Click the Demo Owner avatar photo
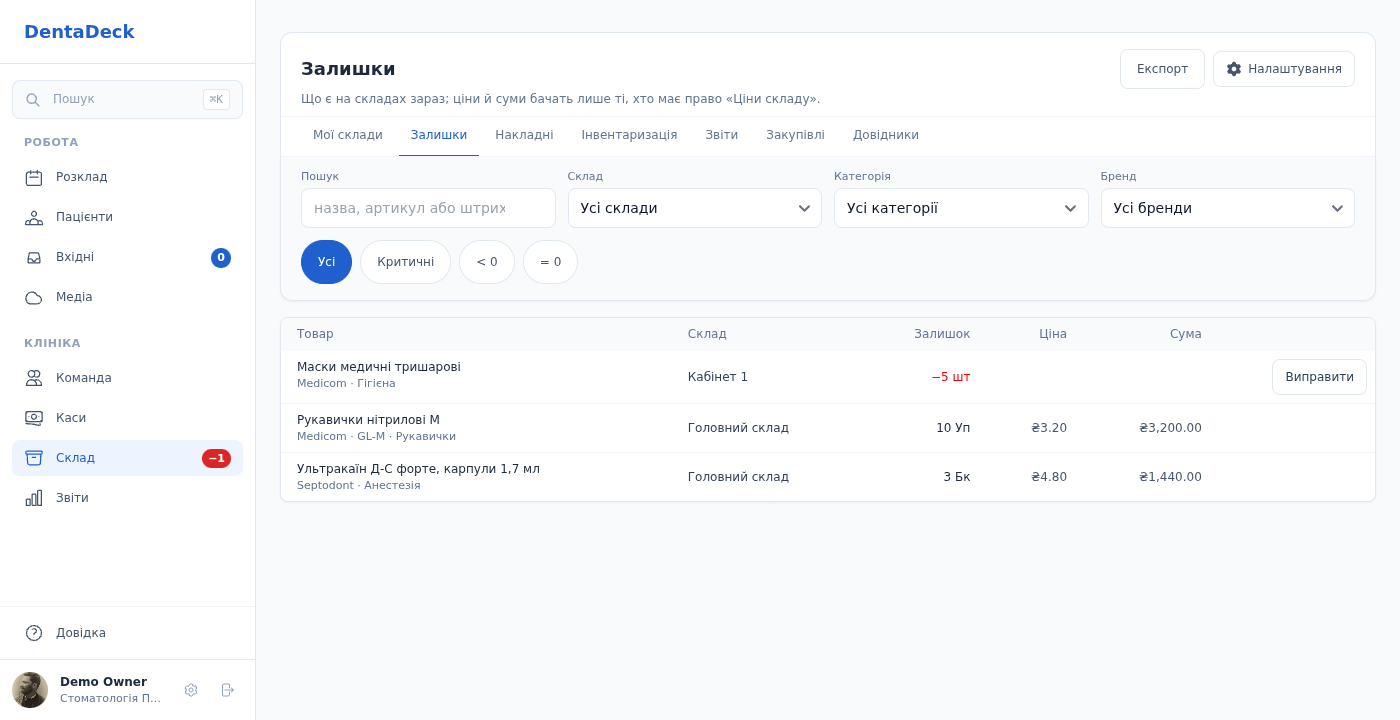 click(x=30, y=690)
